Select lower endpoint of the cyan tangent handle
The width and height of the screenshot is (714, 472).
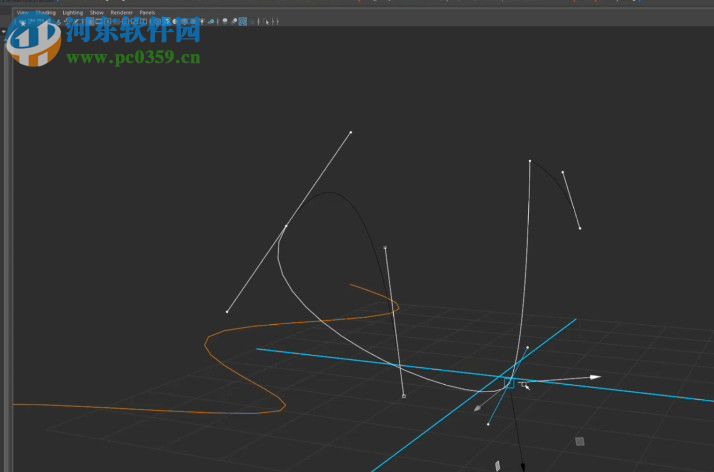click(488, 424)
